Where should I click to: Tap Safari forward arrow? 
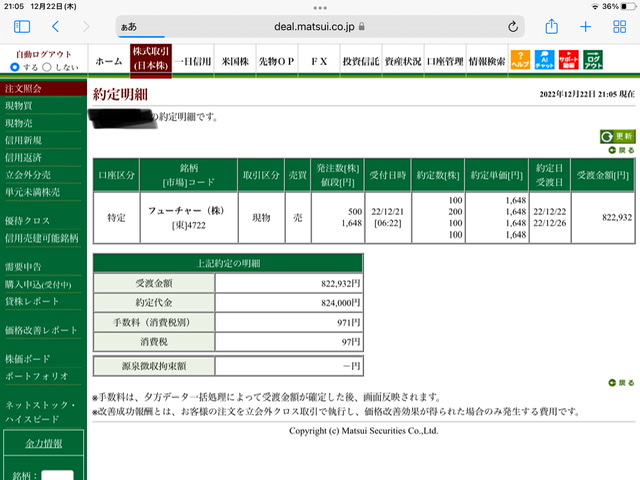(86, 27)
